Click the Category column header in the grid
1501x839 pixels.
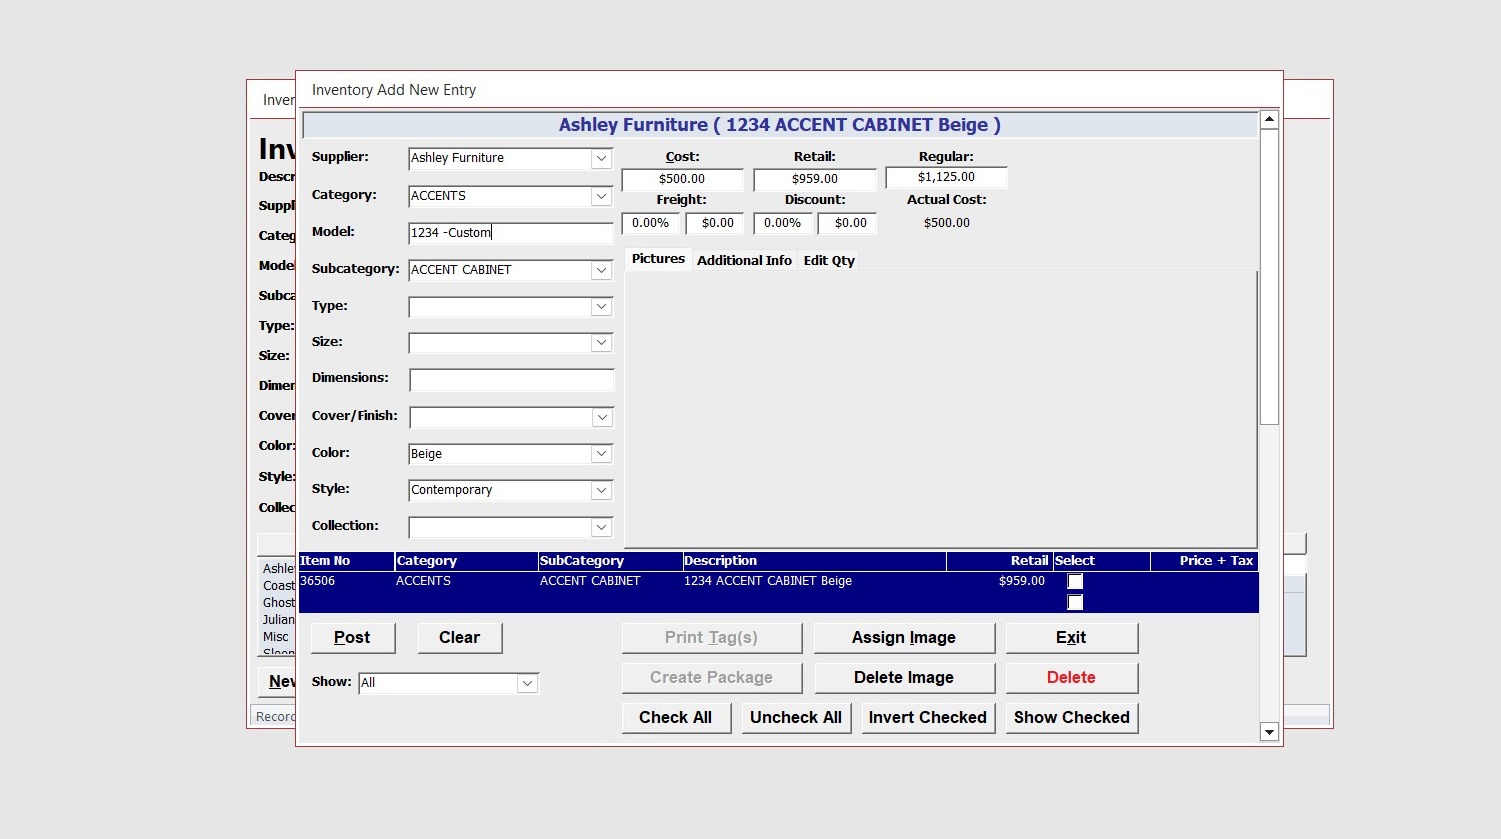coord(466,561)
